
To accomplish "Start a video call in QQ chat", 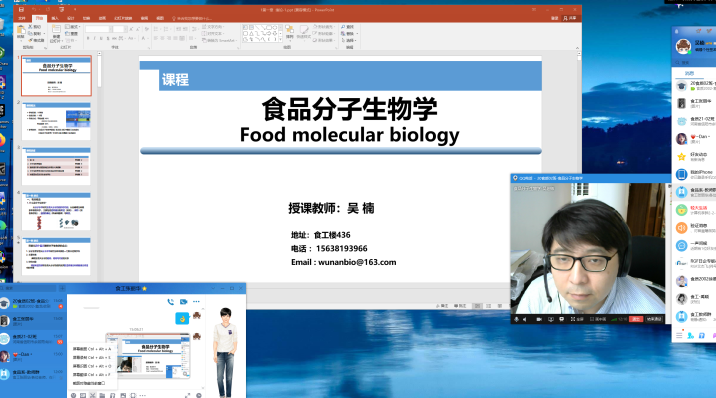I will click(184, 302).
